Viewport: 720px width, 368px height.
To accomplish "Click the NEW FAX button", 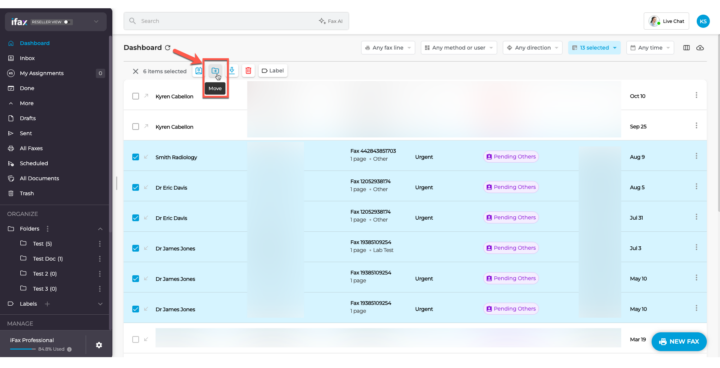I will (679, 342).
